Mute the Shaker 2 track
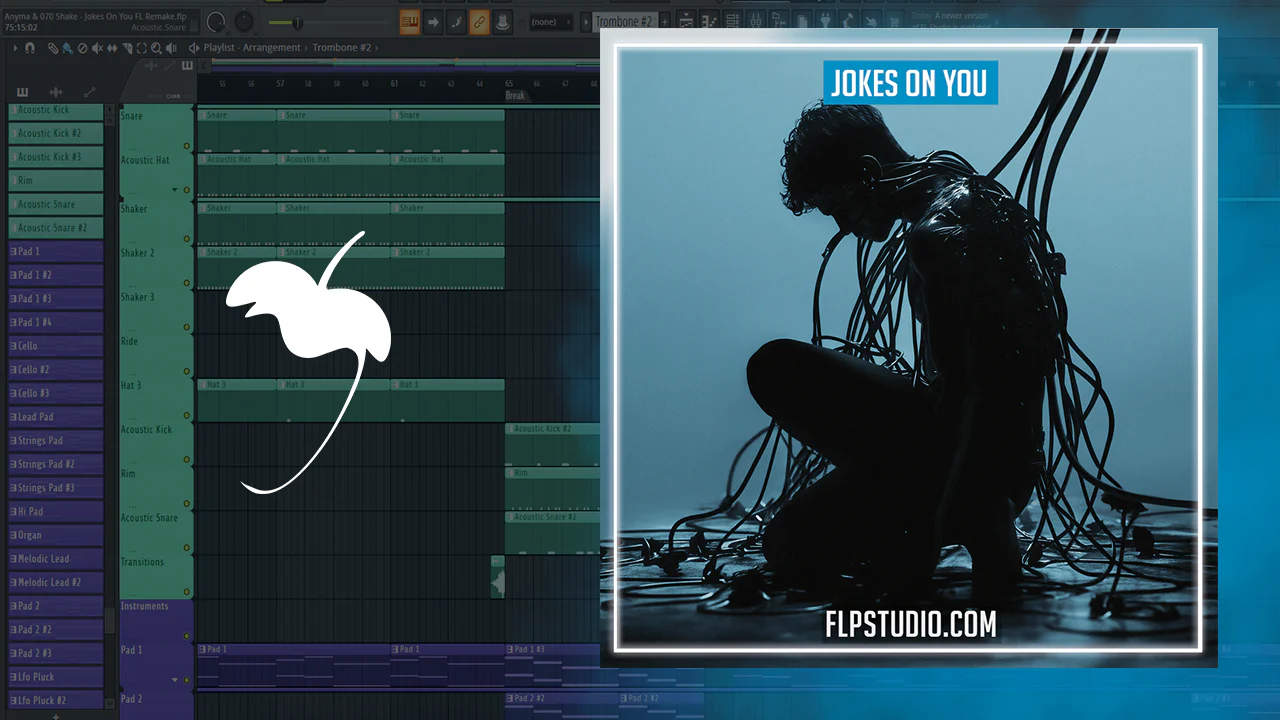 pos(186,283)
